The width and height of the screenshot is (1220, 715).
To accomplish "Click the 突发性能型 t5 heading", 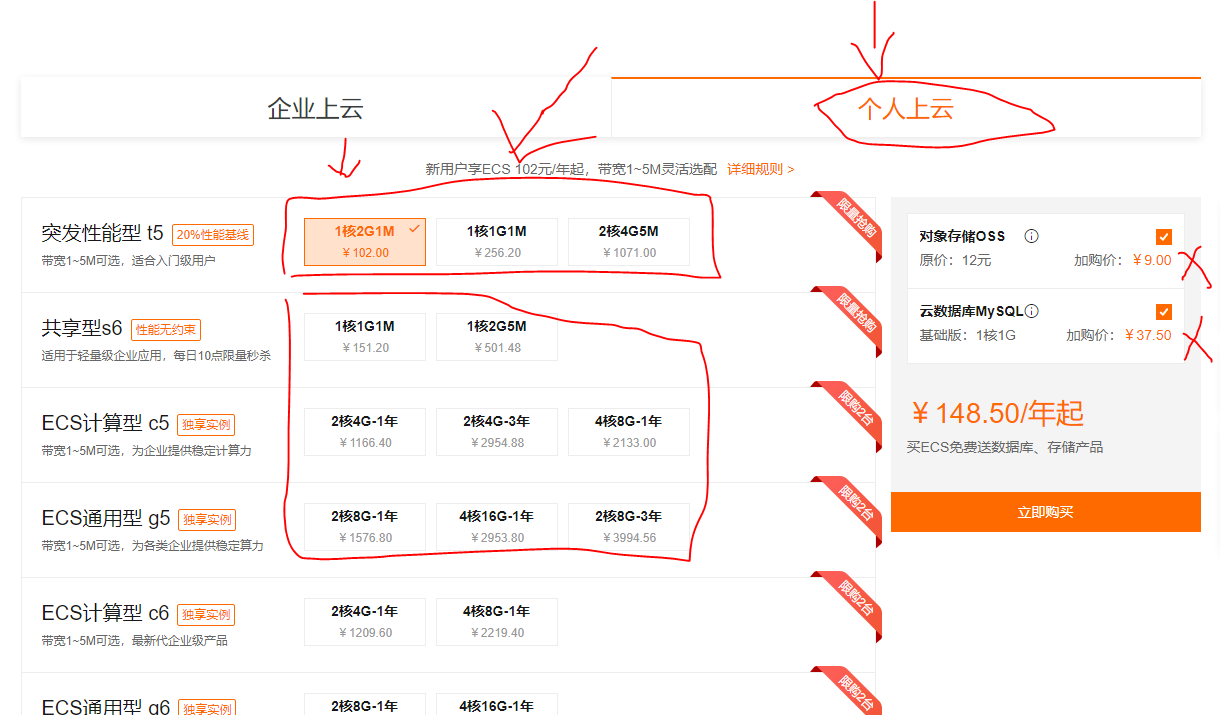I will [102, 234].
